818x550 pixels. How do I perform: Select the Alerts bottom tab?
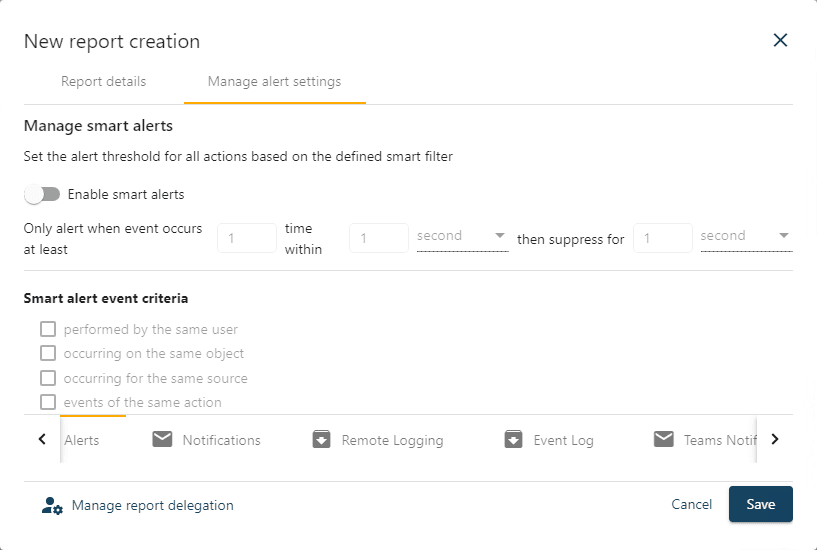82,440
